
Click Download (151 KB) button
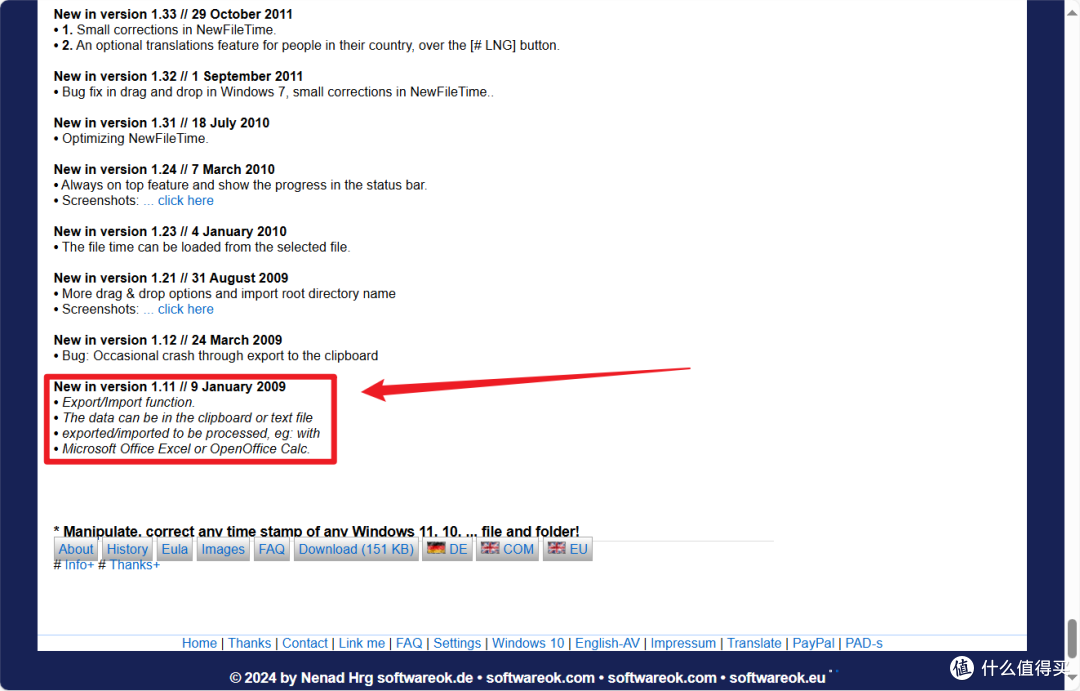(356, 549)
